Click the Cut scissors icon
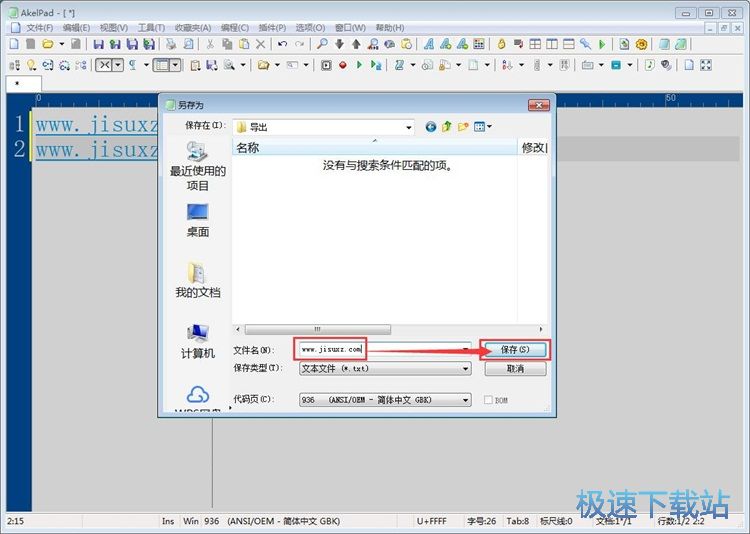The width and height of the screenshot is (750, 534). pyautogui.click(x=210, y=44)
